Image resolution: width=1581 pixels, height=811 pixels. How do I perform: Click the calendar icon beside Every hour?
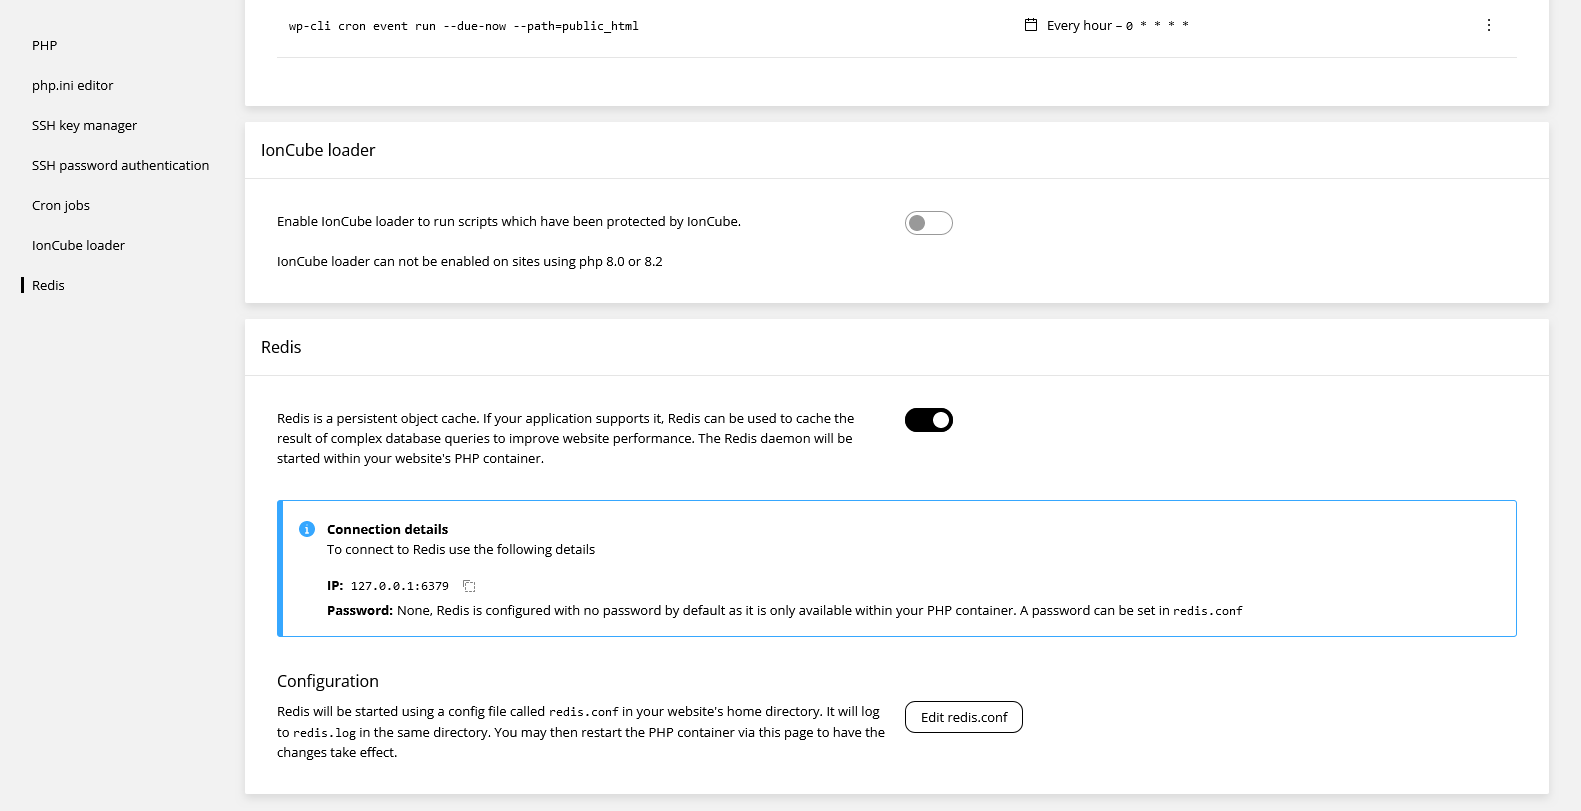pos(1031,25)
